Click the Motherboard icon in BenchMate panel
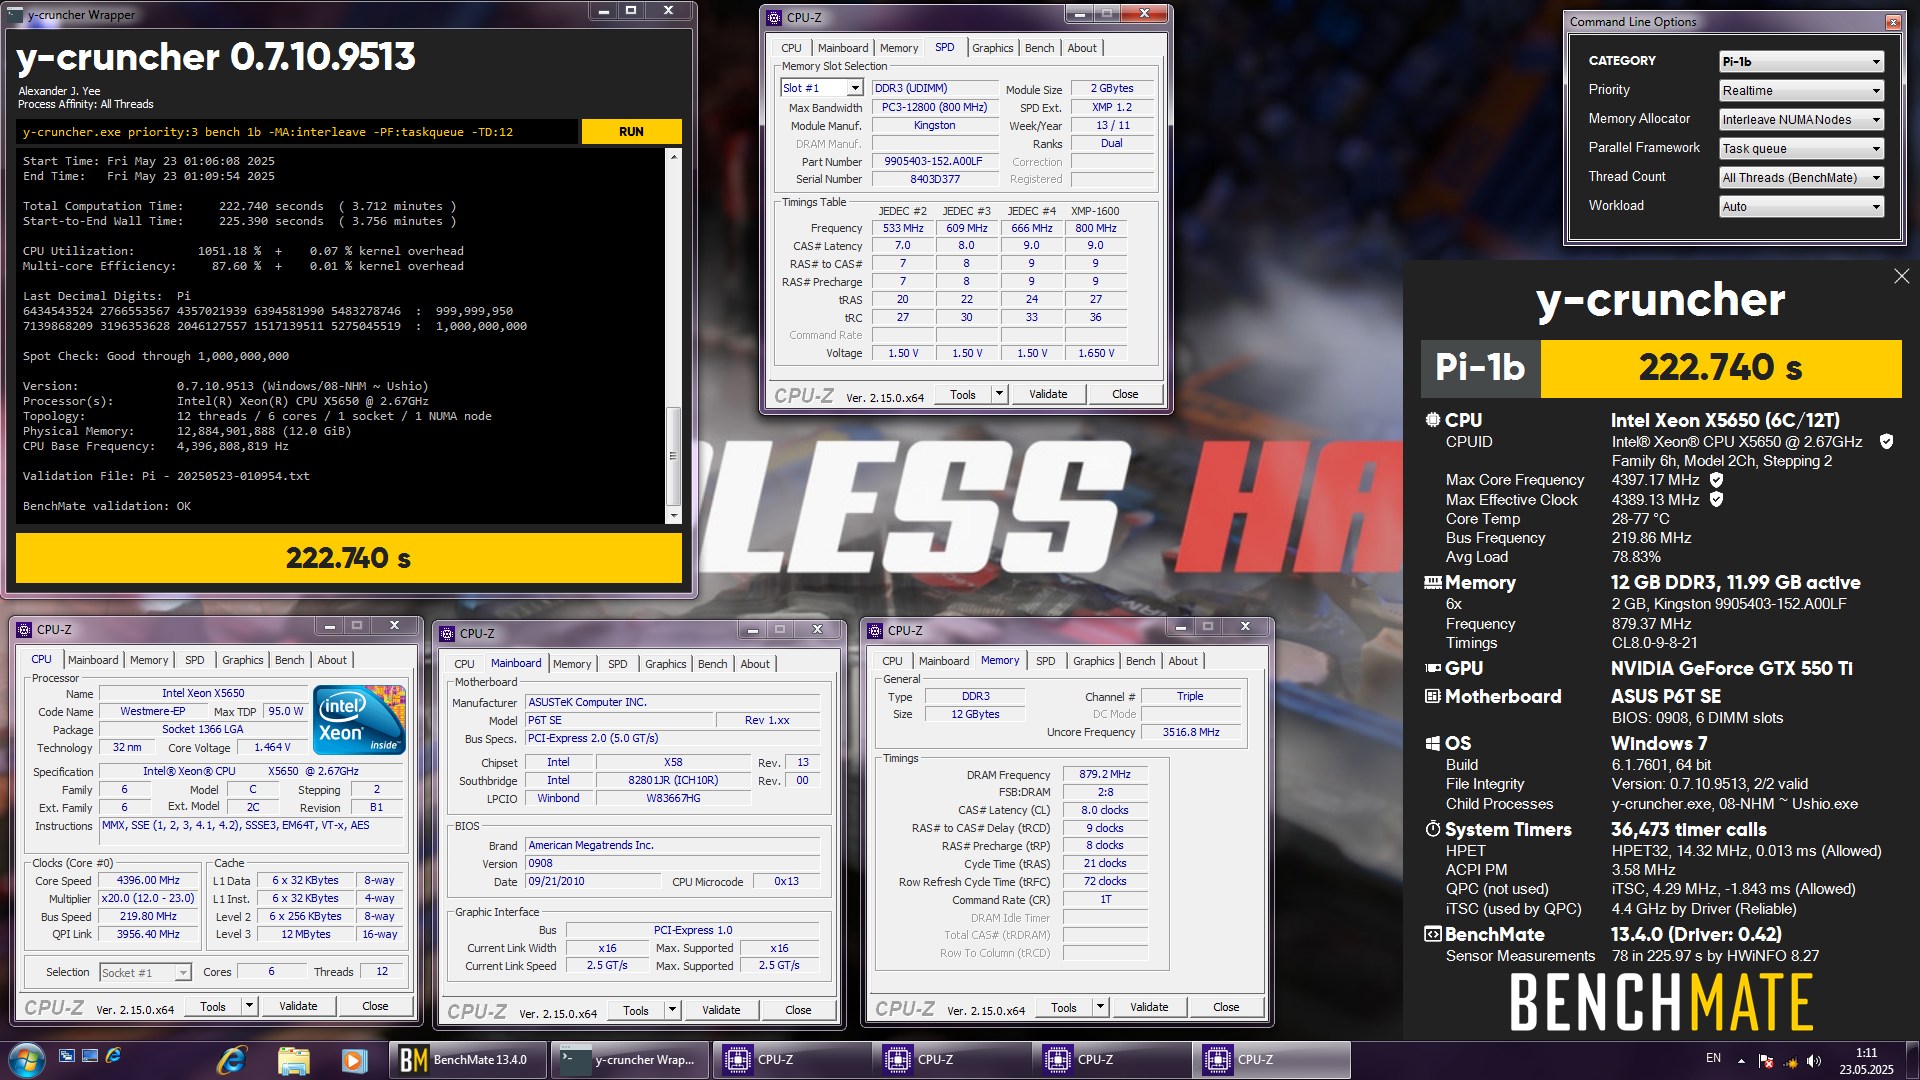This screenshot has height=1080, width=1920. [x=1432, y=696]
